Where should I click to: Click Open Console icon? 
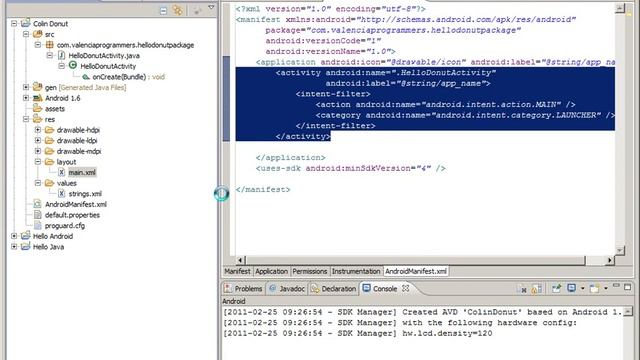point(595,289)
